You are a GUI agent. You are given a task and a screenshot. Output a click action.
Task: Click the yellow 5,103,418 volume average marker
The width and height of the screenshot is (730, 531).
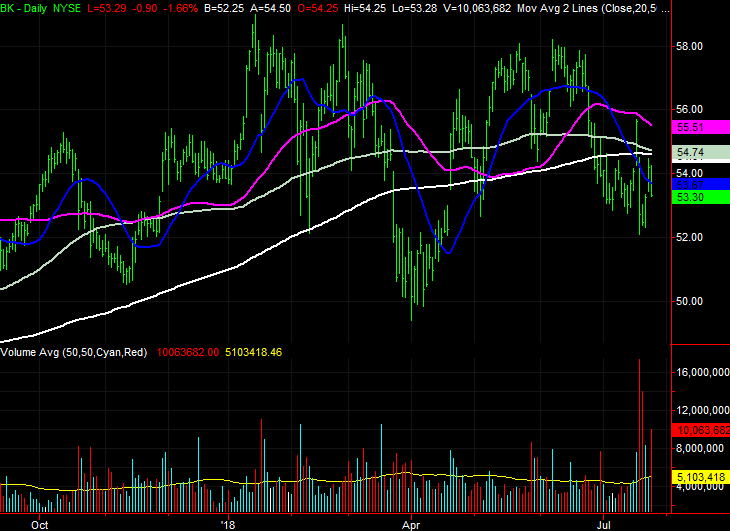(701, 477)
